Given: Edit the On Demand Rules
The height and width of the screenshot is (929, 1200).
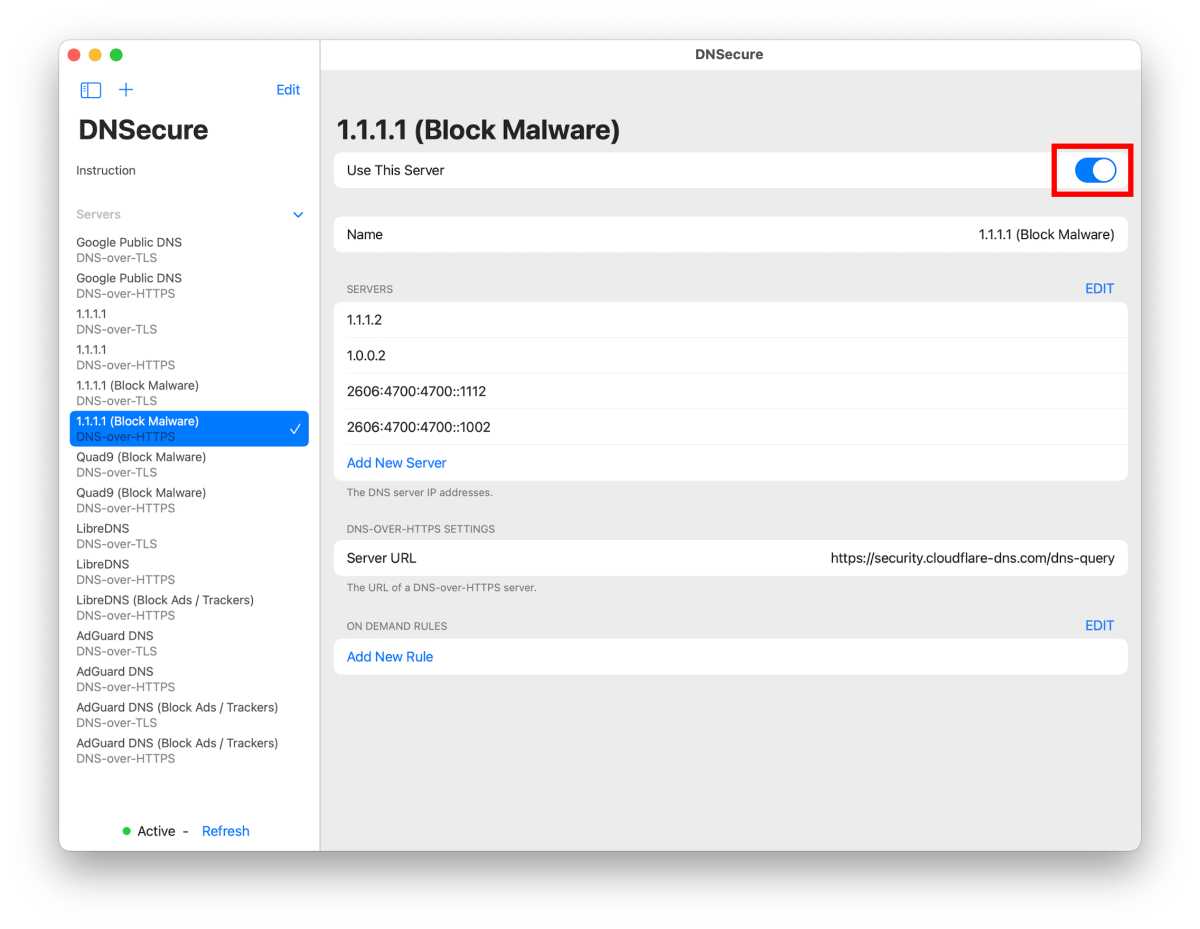Looking at the screenshot, I should click(x=1099, y=626).
